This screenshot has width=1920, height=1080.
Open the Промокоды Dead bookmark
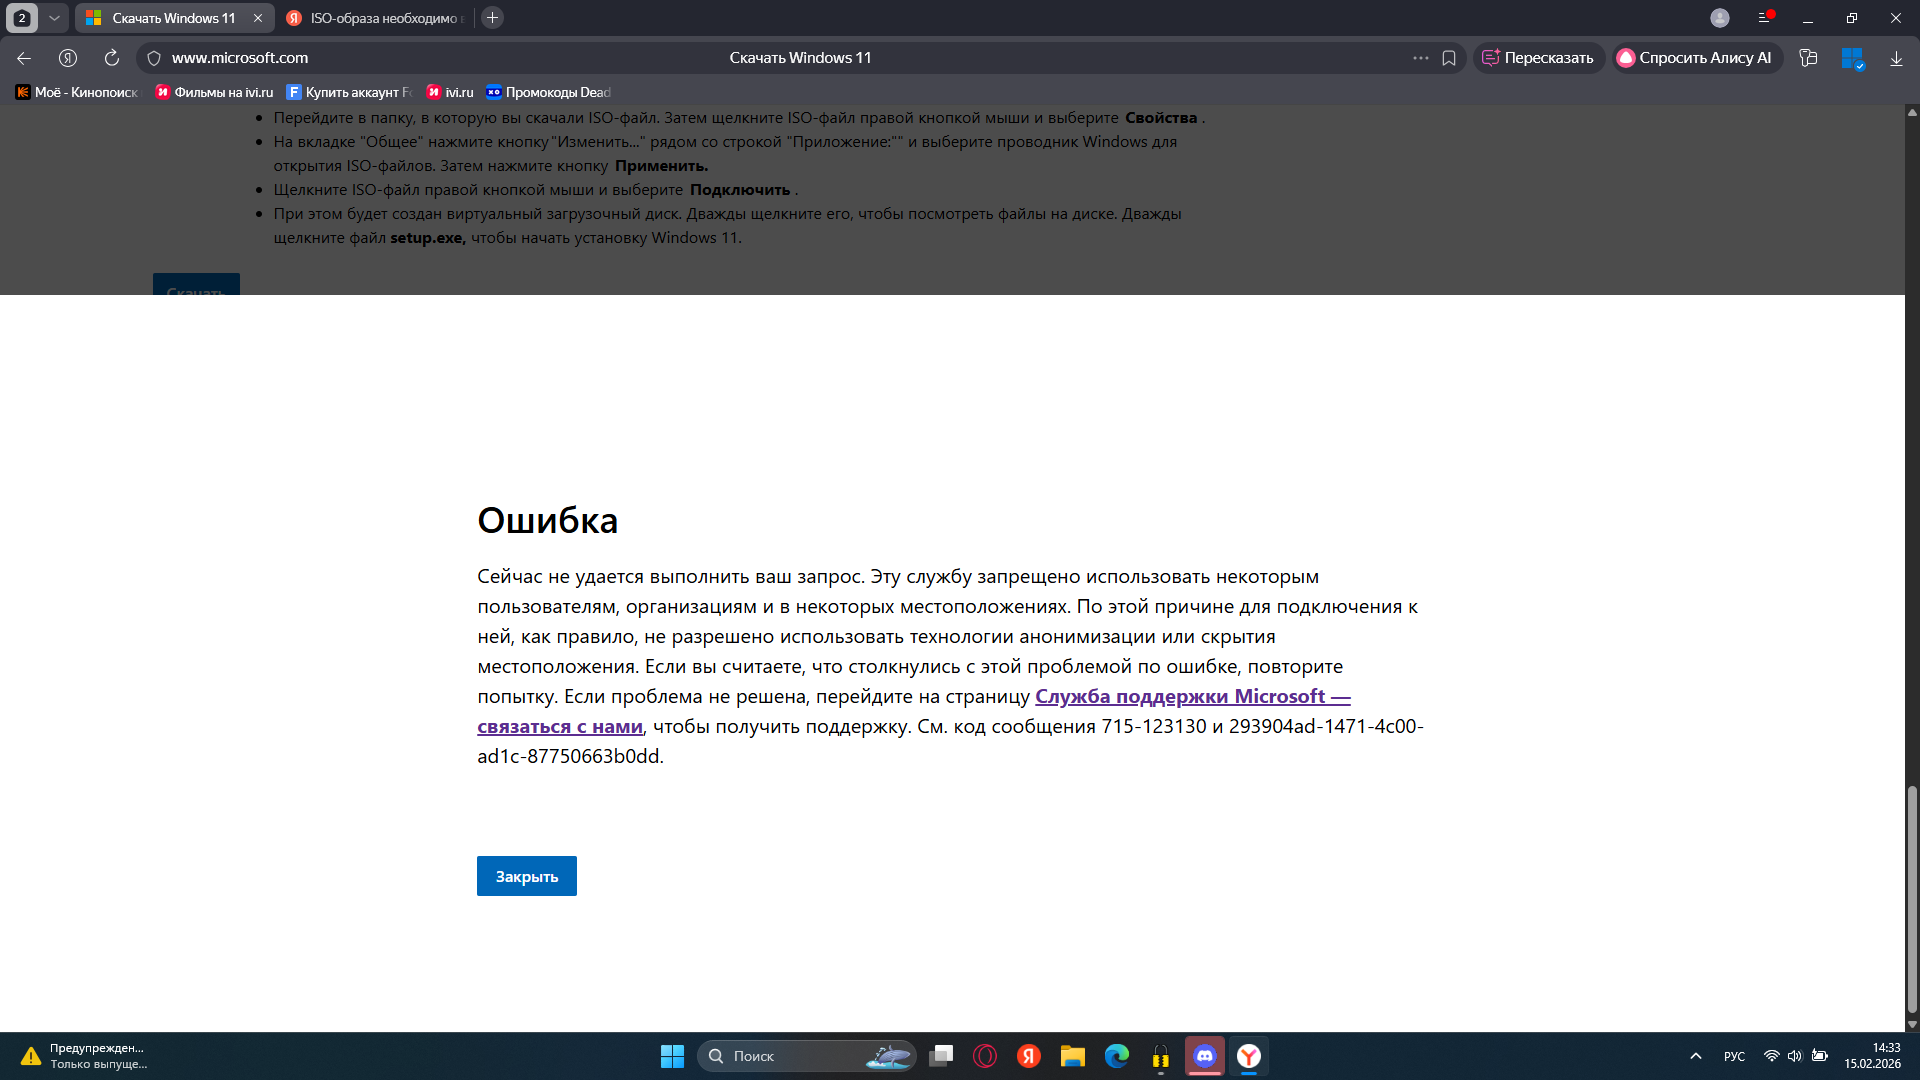548,92
